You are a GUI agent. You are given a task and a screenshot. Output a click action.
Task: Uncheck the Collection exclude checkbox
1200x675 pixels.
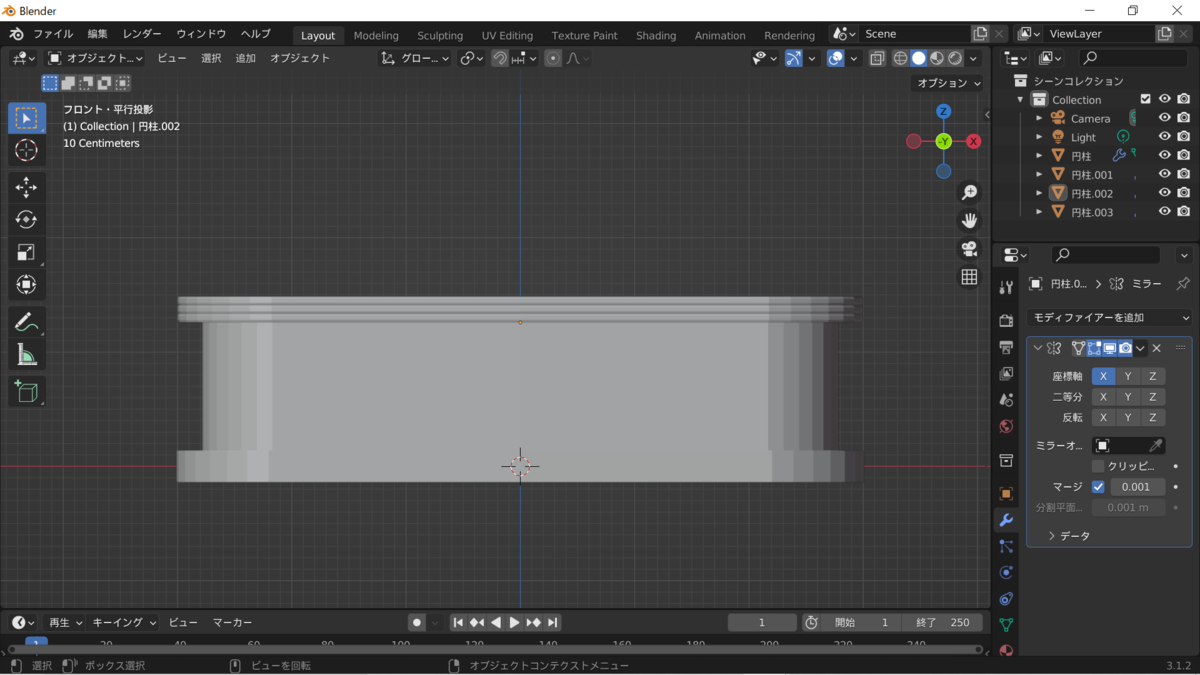coord(1146,99)
